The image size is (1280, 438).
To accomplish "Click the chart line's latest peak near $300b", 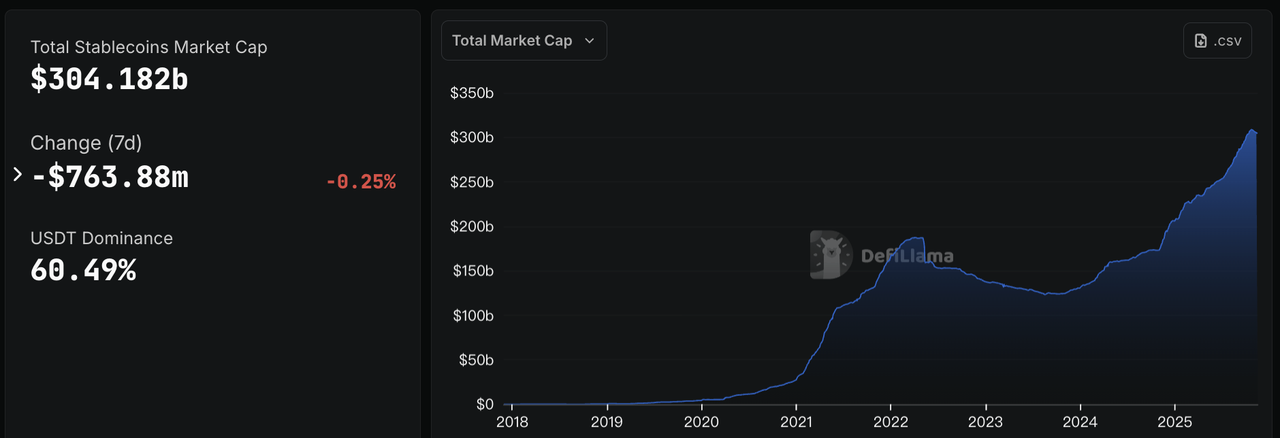I will click(x=1251, y=130).
